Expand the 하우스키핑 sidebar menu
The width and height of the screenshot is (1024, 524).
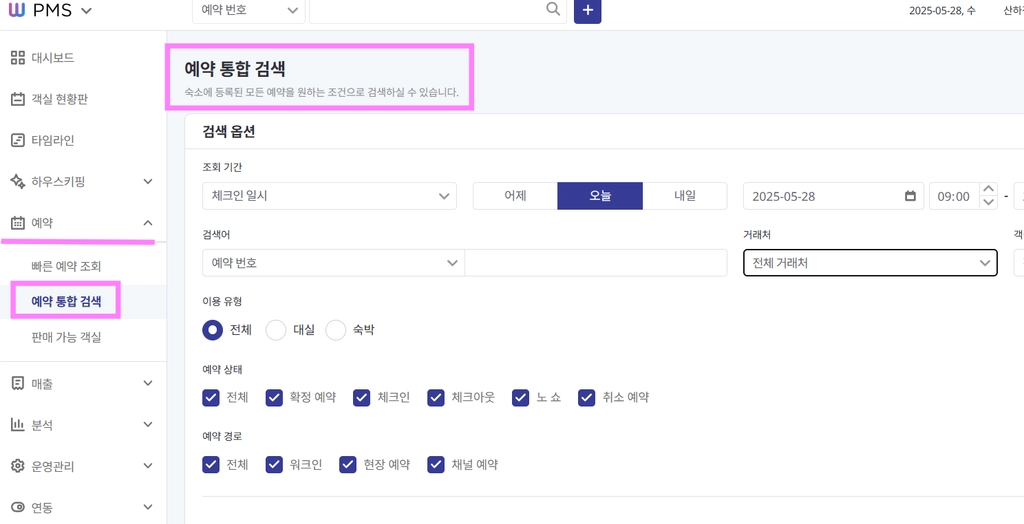pos(83,182)
